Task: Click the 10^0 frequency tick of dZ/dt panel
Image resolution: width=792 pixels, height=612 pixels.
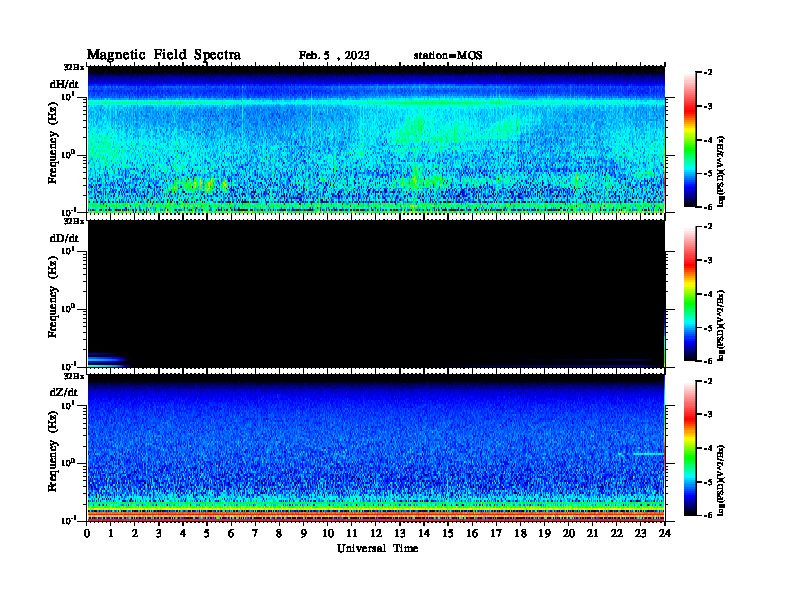Action: coord(68,463)
